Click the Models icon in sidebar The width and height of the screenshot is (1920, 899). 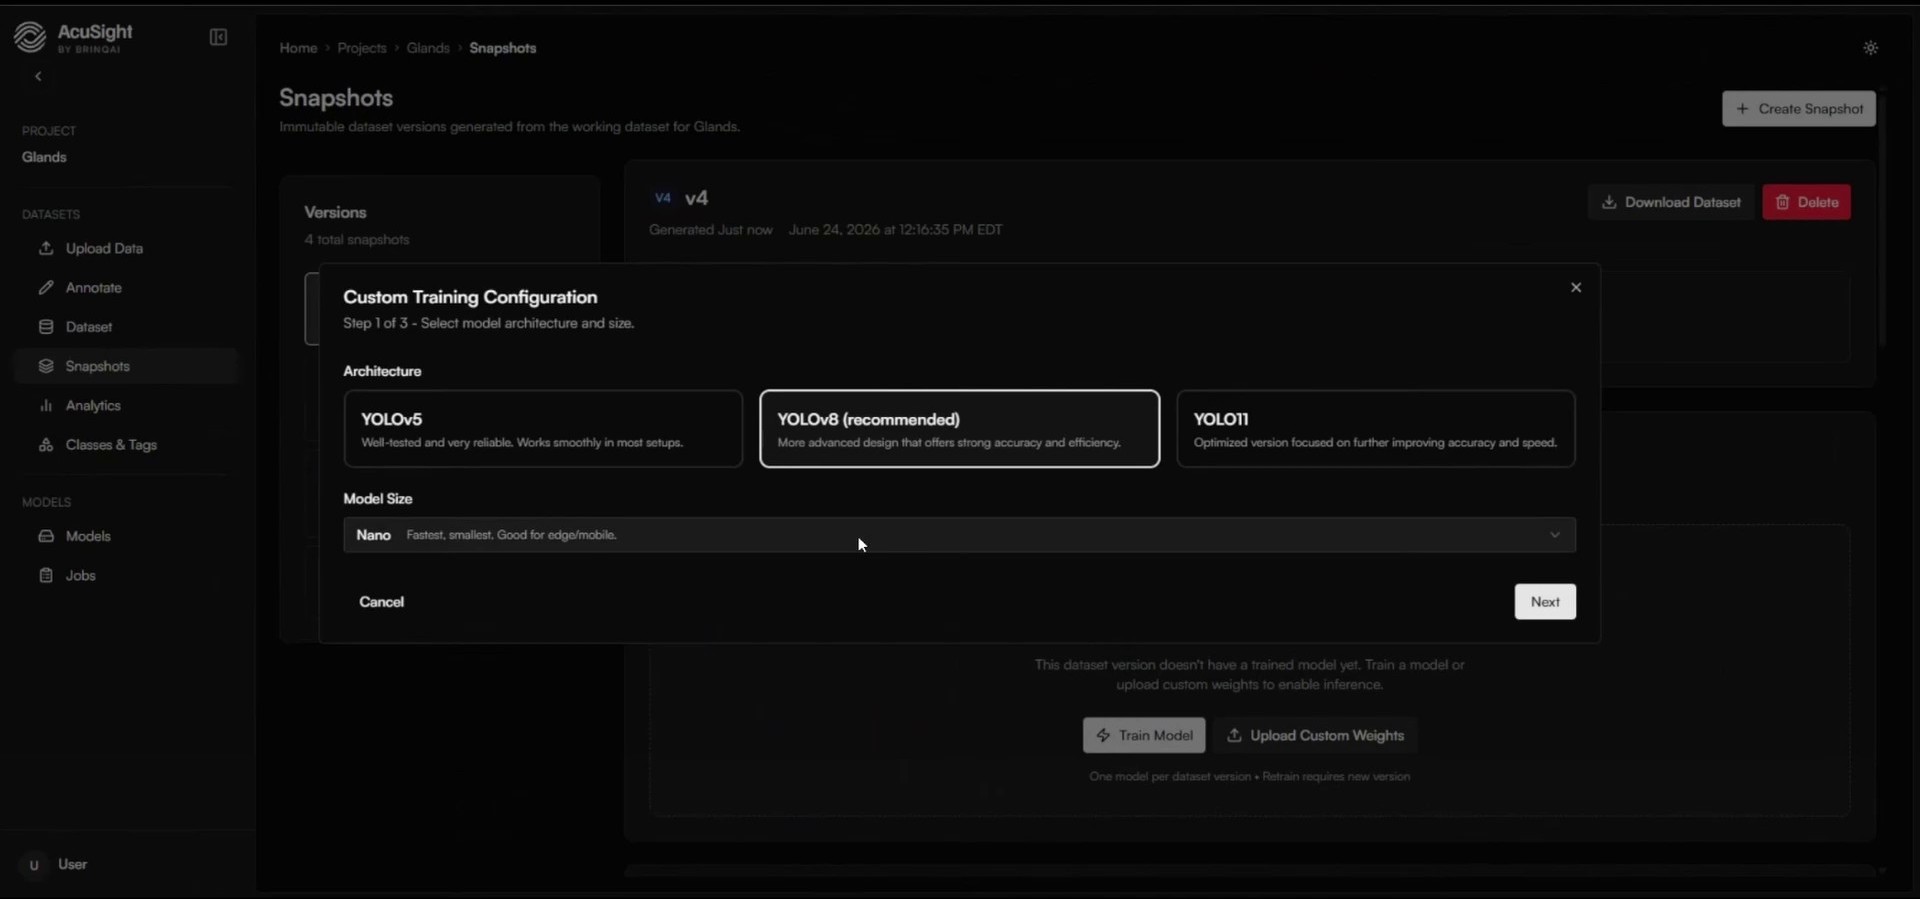(46, 536)
